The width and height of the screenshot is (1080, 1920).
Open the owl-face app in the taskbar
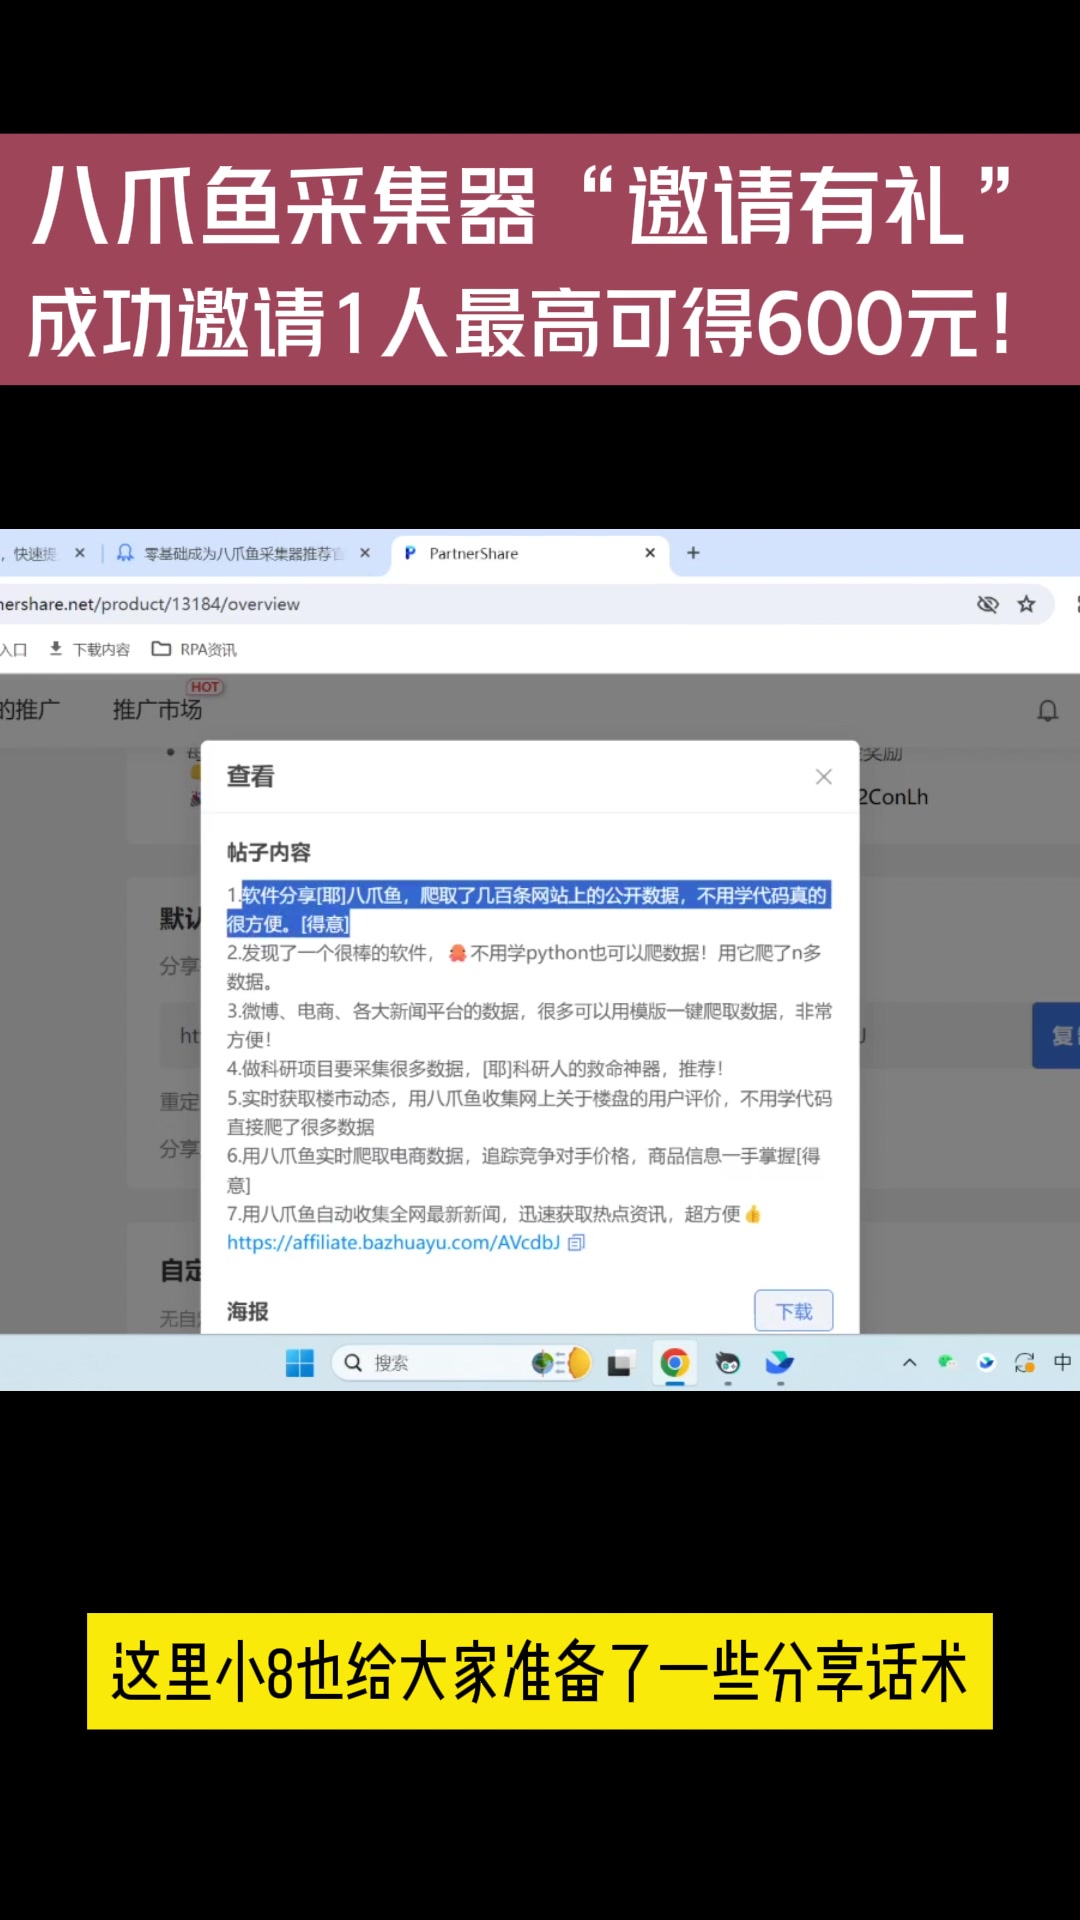point(728,1363)
